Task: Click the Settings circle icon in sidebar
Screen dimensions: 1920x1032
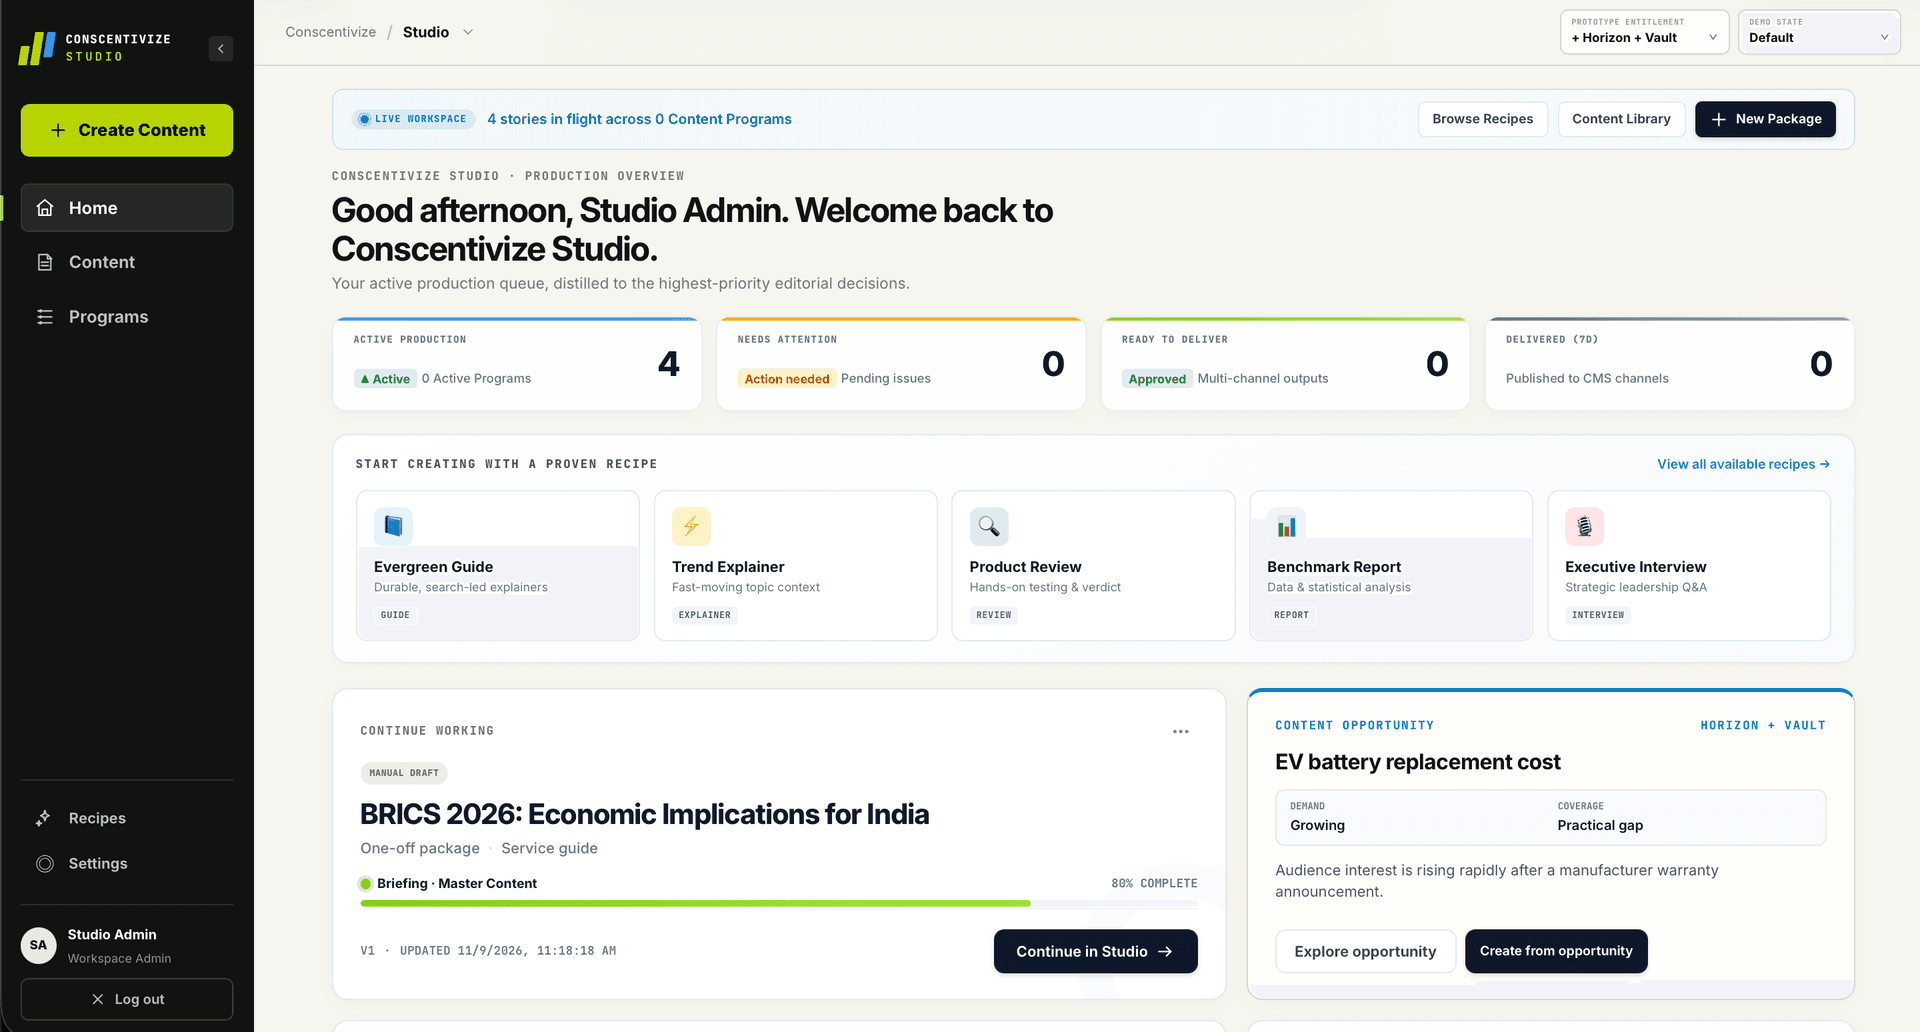Action: click(45, 863)
